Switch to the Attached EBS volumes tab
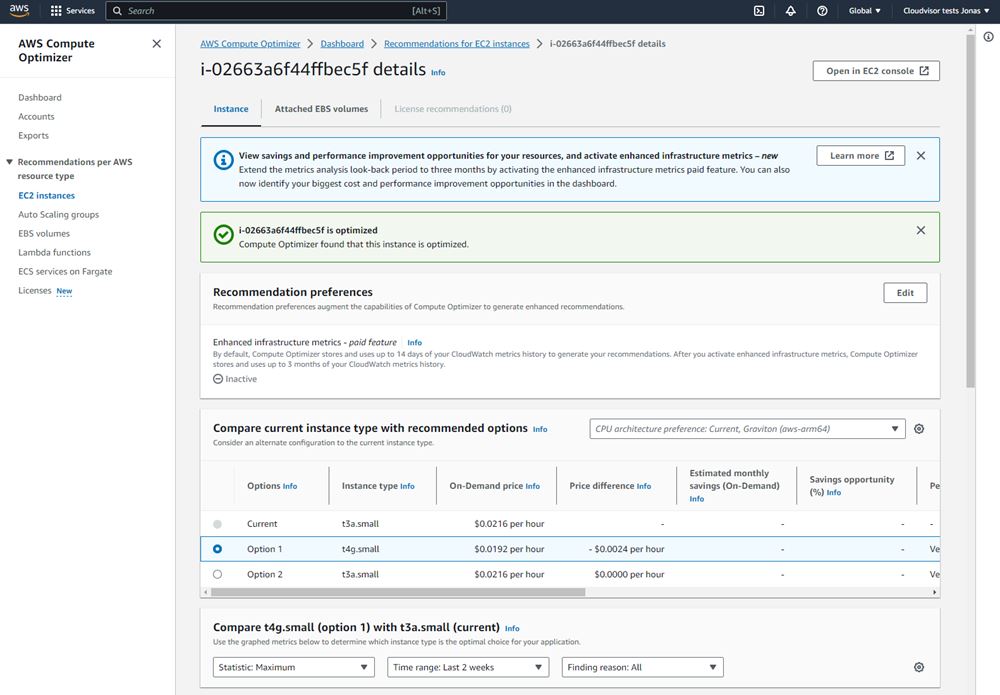 click(321, 109)
